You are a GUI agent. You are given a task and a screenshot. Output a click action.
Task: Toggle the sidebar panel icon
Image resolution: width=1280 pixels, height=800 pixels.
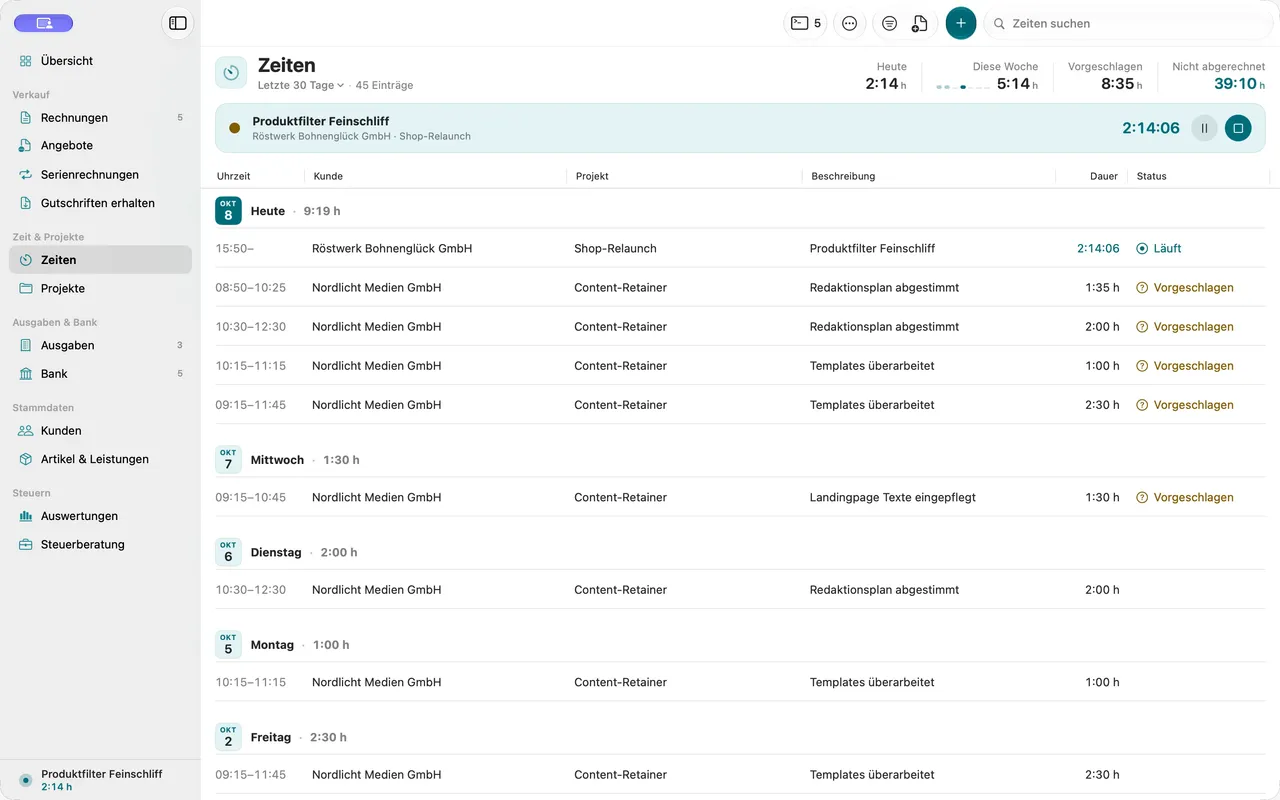178,23
